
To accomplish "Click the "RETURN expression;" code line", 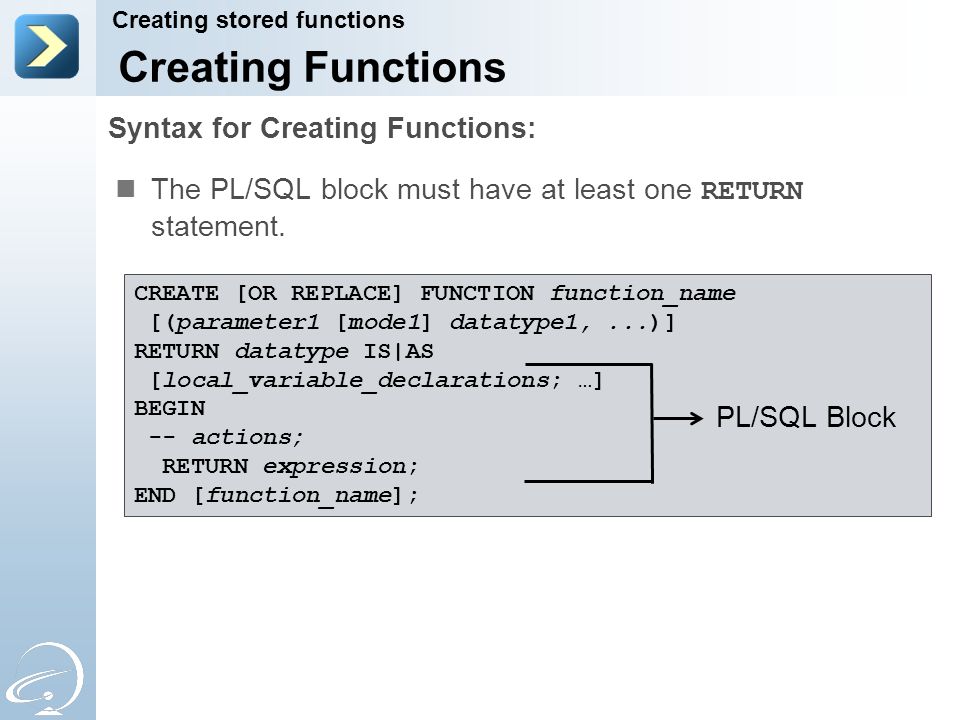I will click(290, 467).
